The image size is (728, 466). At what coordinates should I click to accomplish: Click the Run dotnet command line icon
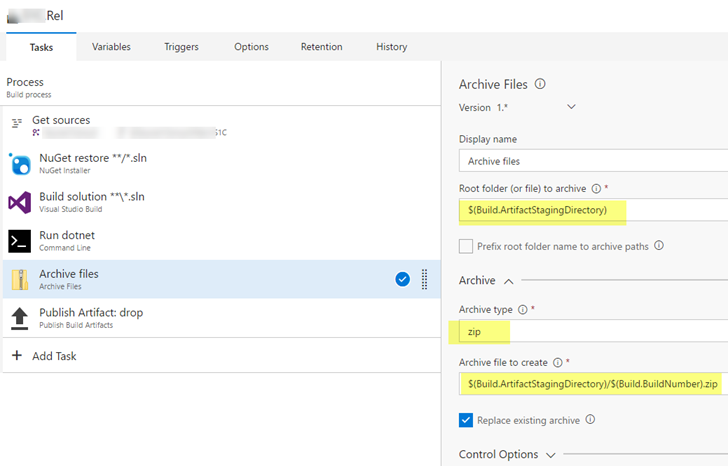[x=20, y=241]
